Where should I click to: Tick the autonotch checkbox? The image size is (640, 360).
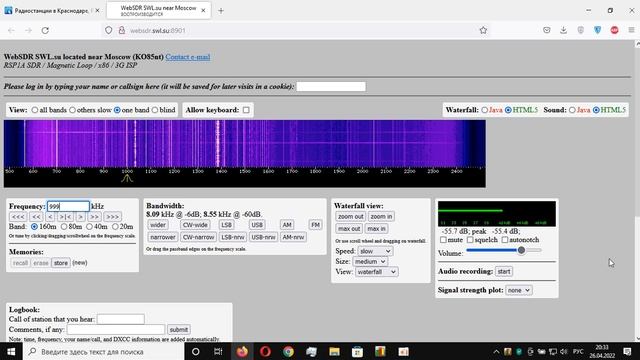click(x=505, y=240)
